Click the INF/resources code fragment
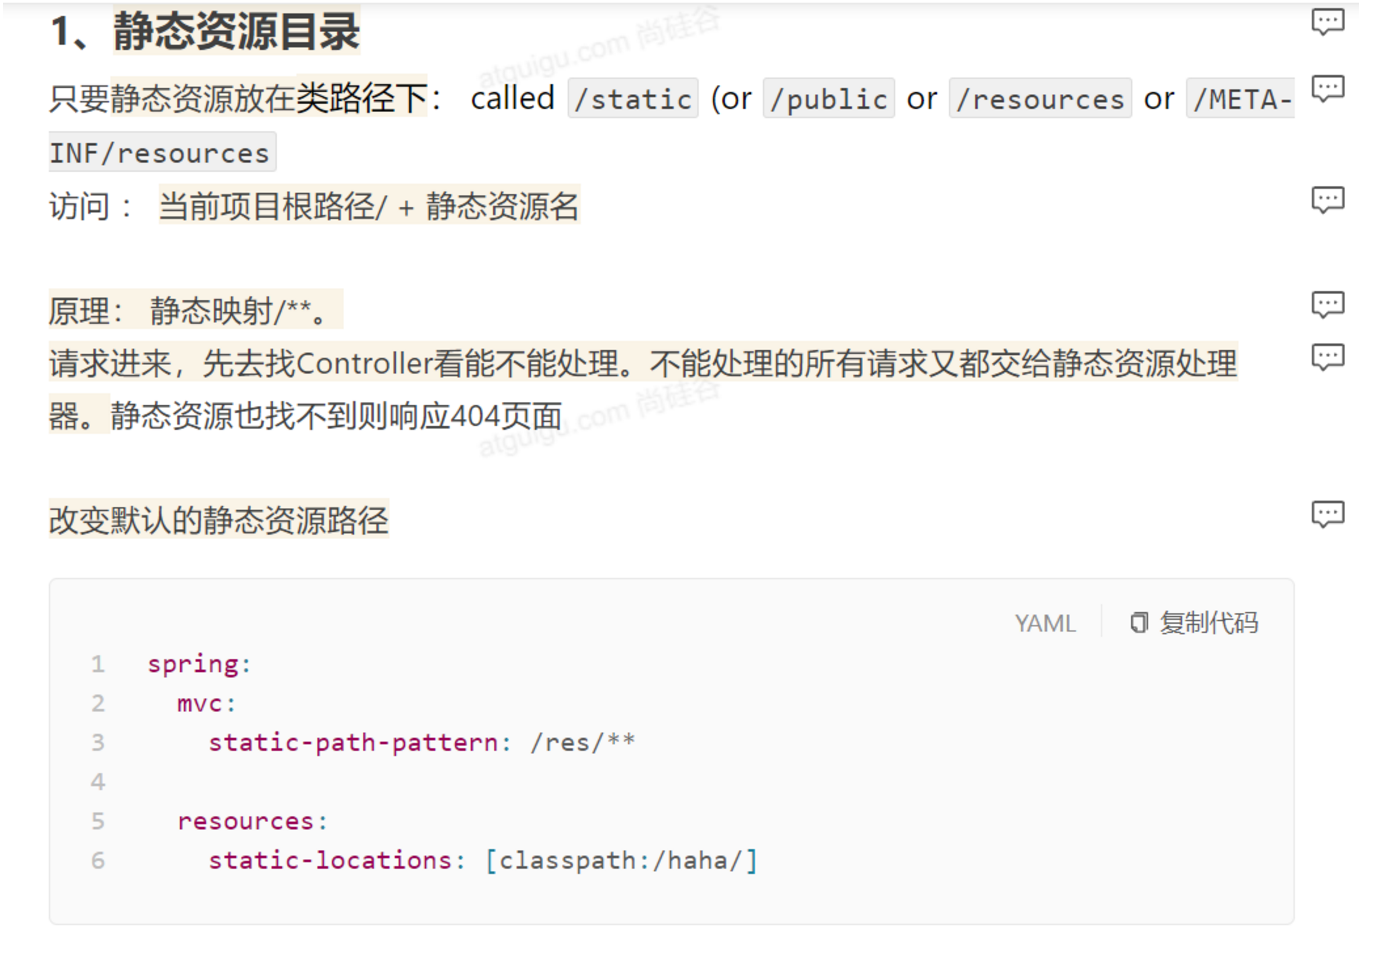 (160, 153)
